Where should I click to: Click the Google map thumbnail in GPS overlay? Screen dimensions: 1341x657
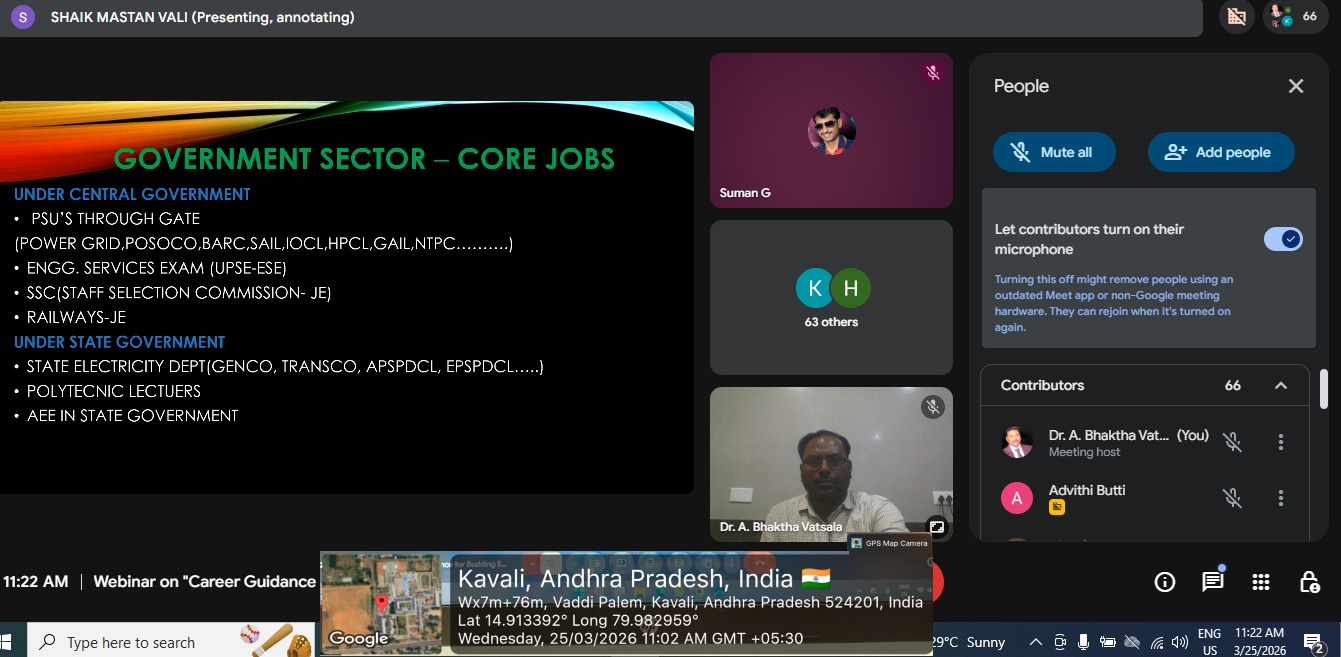coord(381,602)
